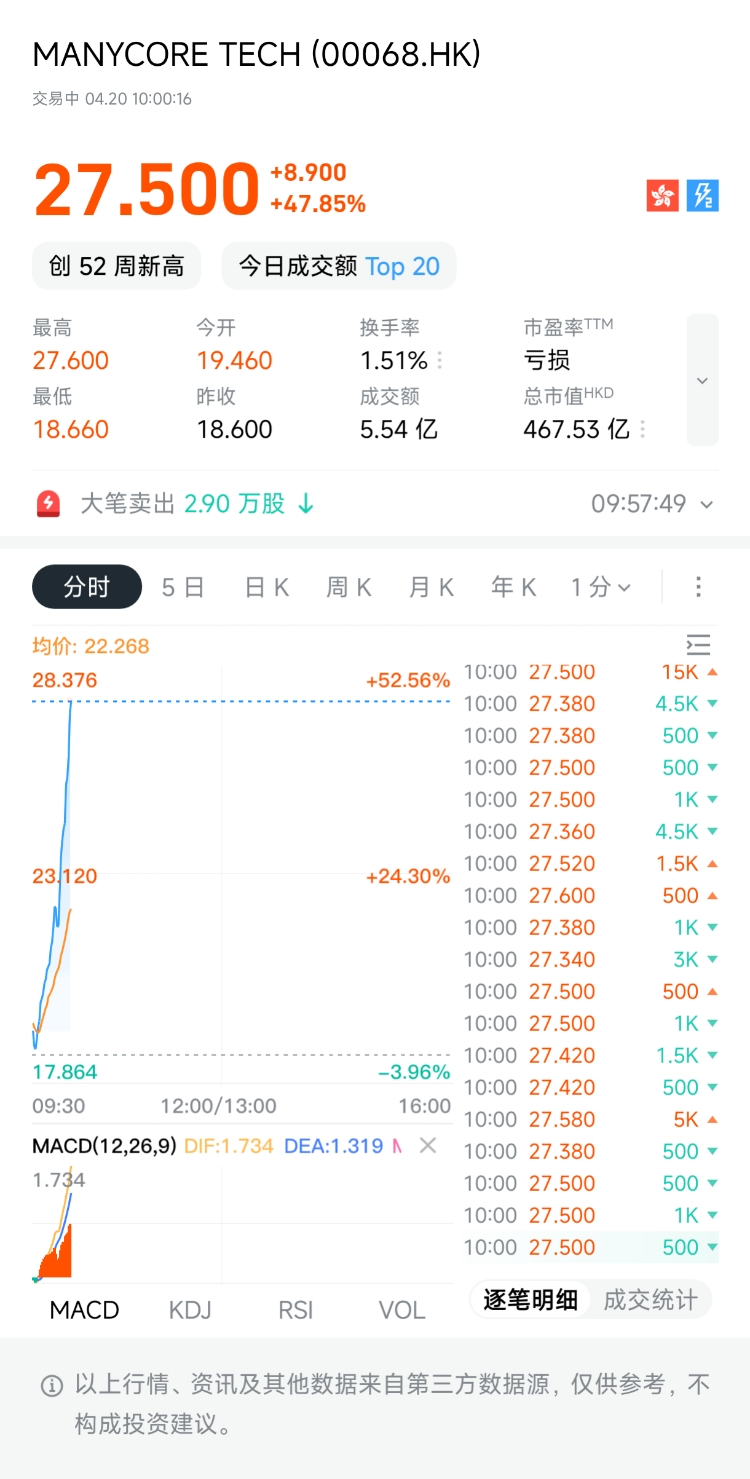This screenshot has height=1479, width=750.
Task: Tap the dots icon next to 总市值 467.53 亿
Action: pos(642,430)
